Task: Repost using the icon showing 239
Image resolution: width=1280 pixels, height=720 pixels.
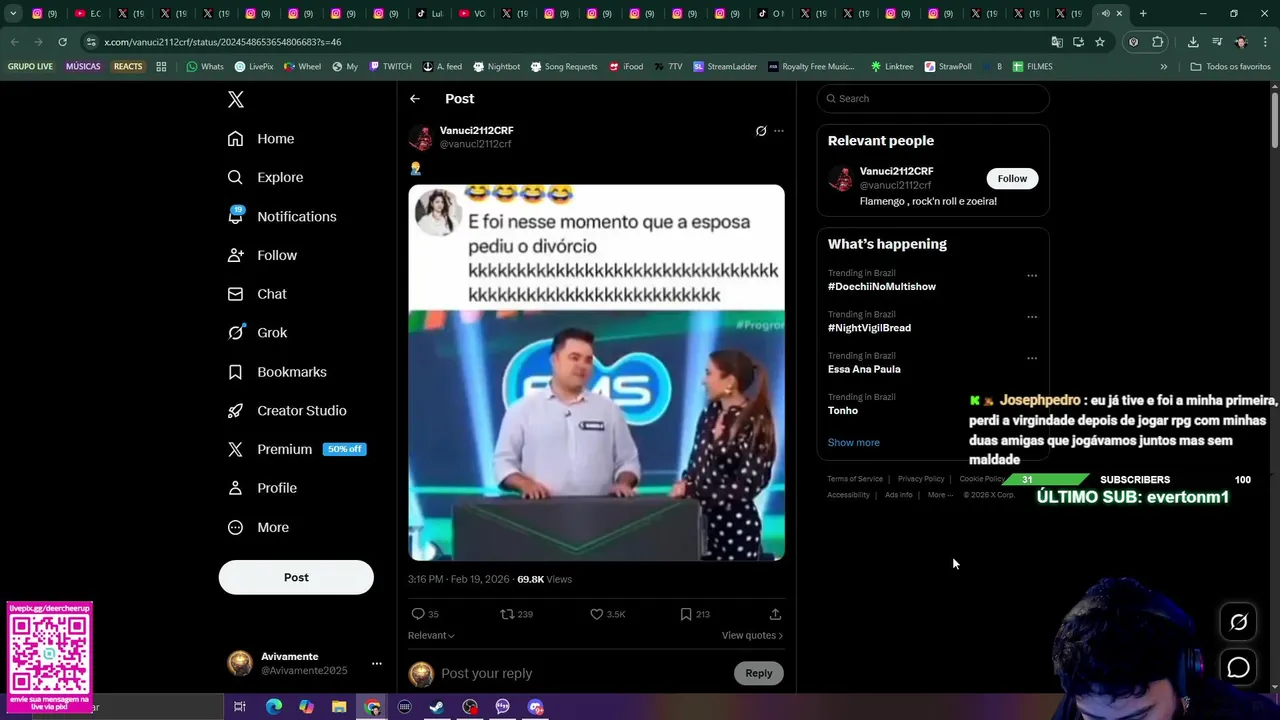Action: pos(507,614)
